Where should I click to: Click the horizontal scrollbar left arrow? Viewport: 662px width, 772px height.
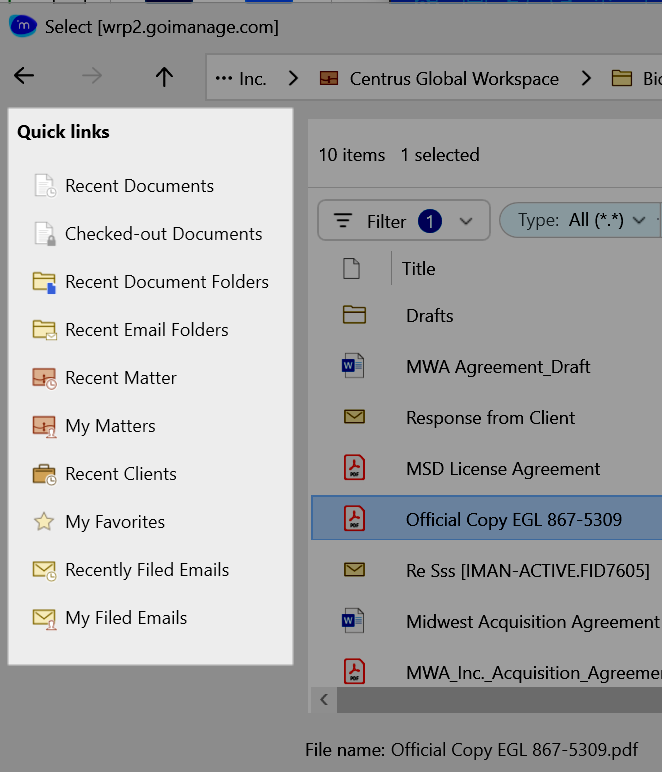(x=324, y=700)
